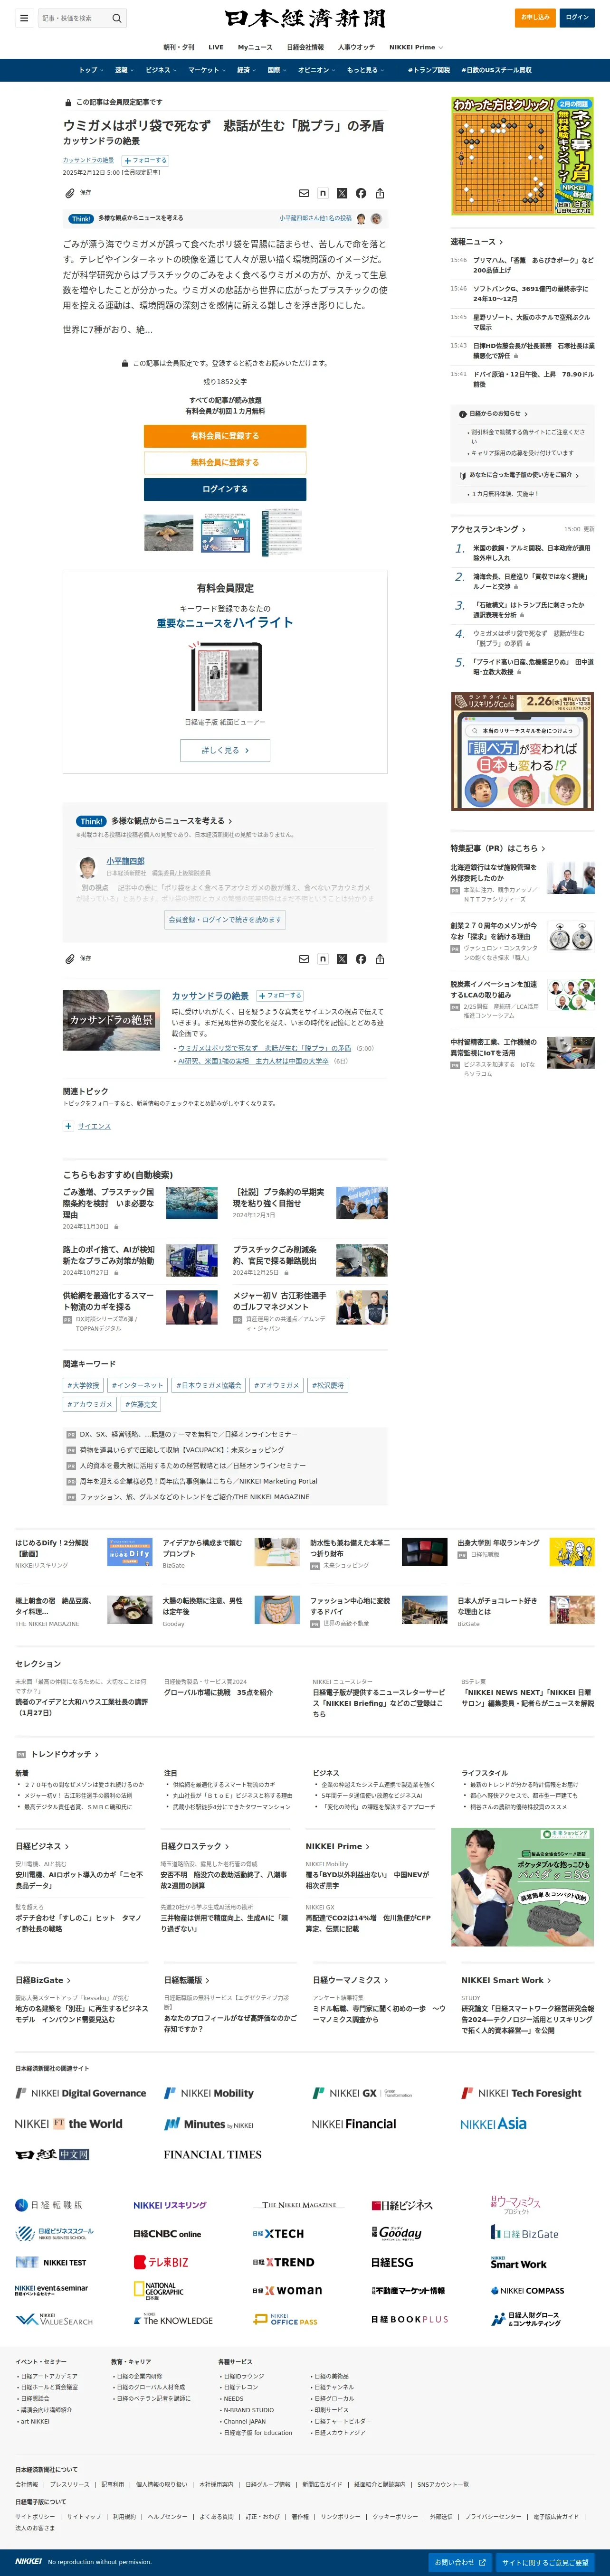
Task: Expand the ビジネス navigation dropdown
Action: pyautogui.click(x=161, y=70)
